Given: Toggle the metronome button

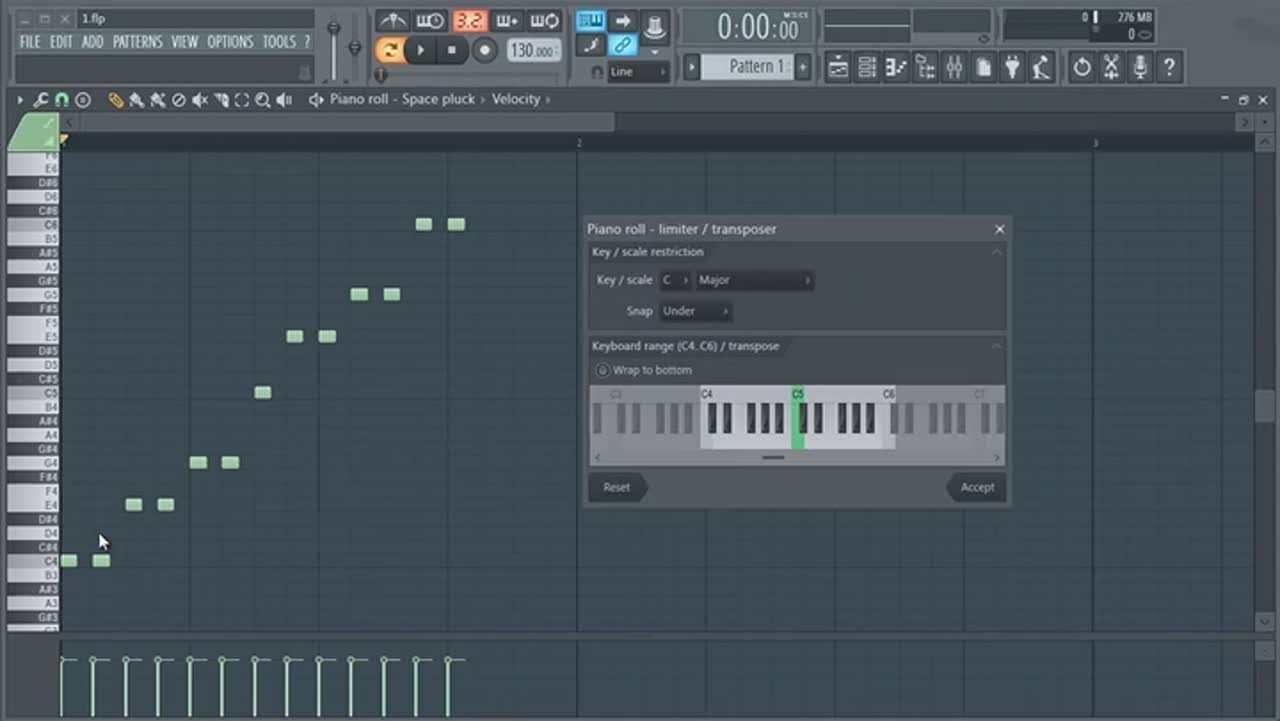Looking at the screenshot, I should tap(392, 21).
